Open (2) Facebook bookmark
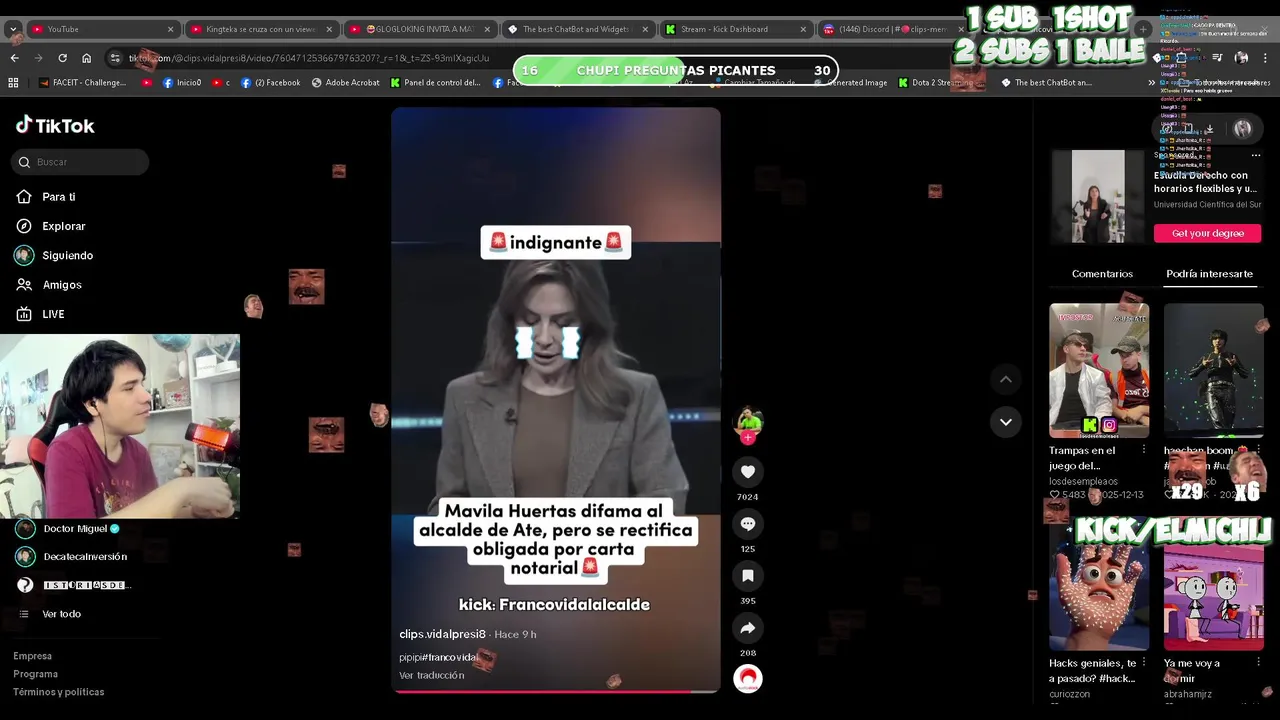The width and height of the screenshot is (1280, 720). point(270,83)
